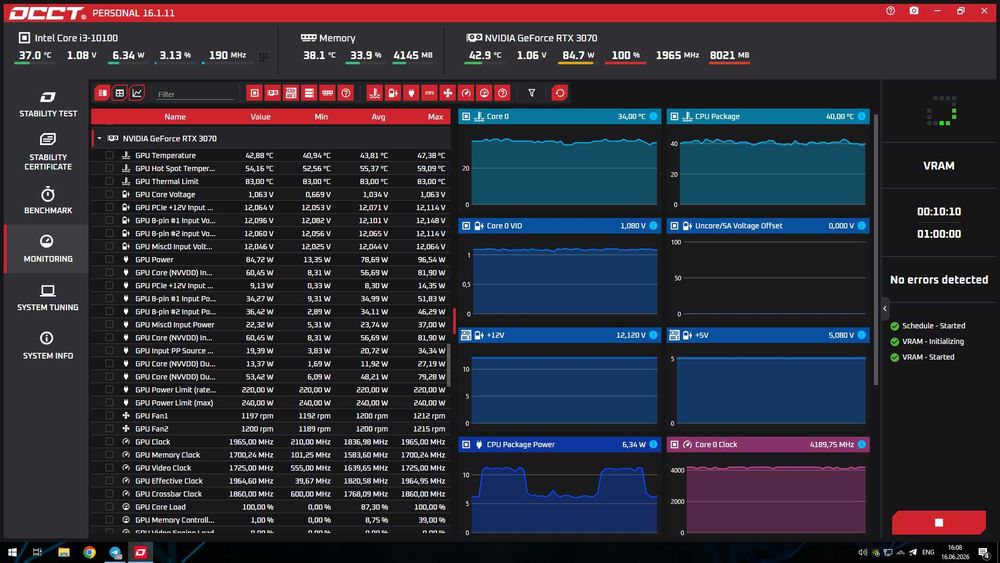This screenshot has width=1000, height=563.
Task: Check the GPU Temperature row checkbox
Action: point(109,155)
